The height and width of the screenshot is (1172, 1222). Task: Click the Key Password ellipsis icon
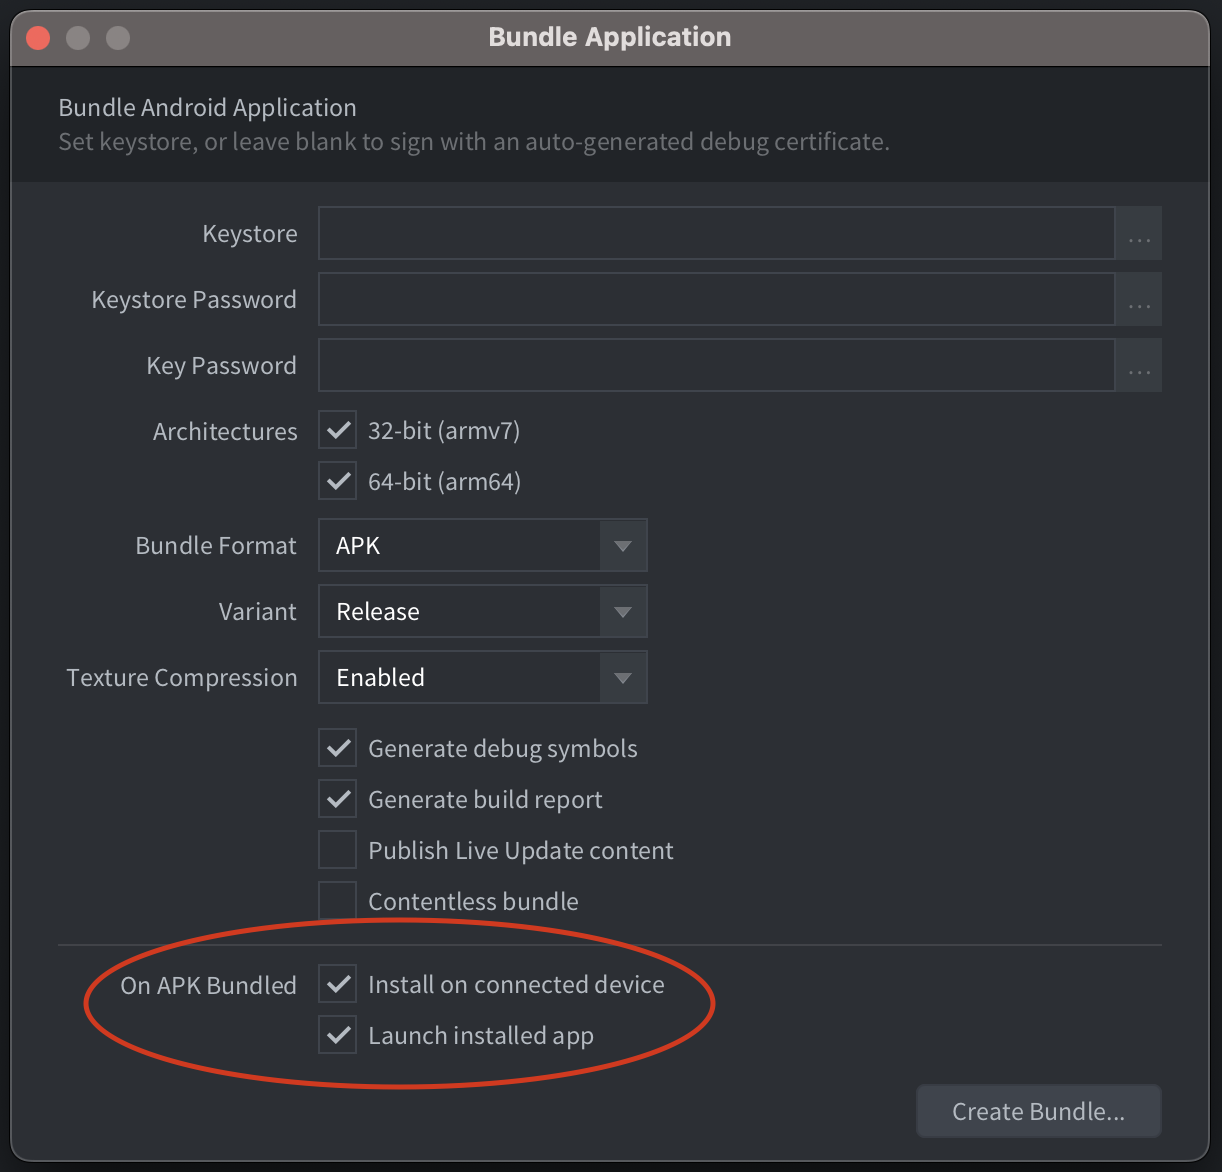(1138, 365)
